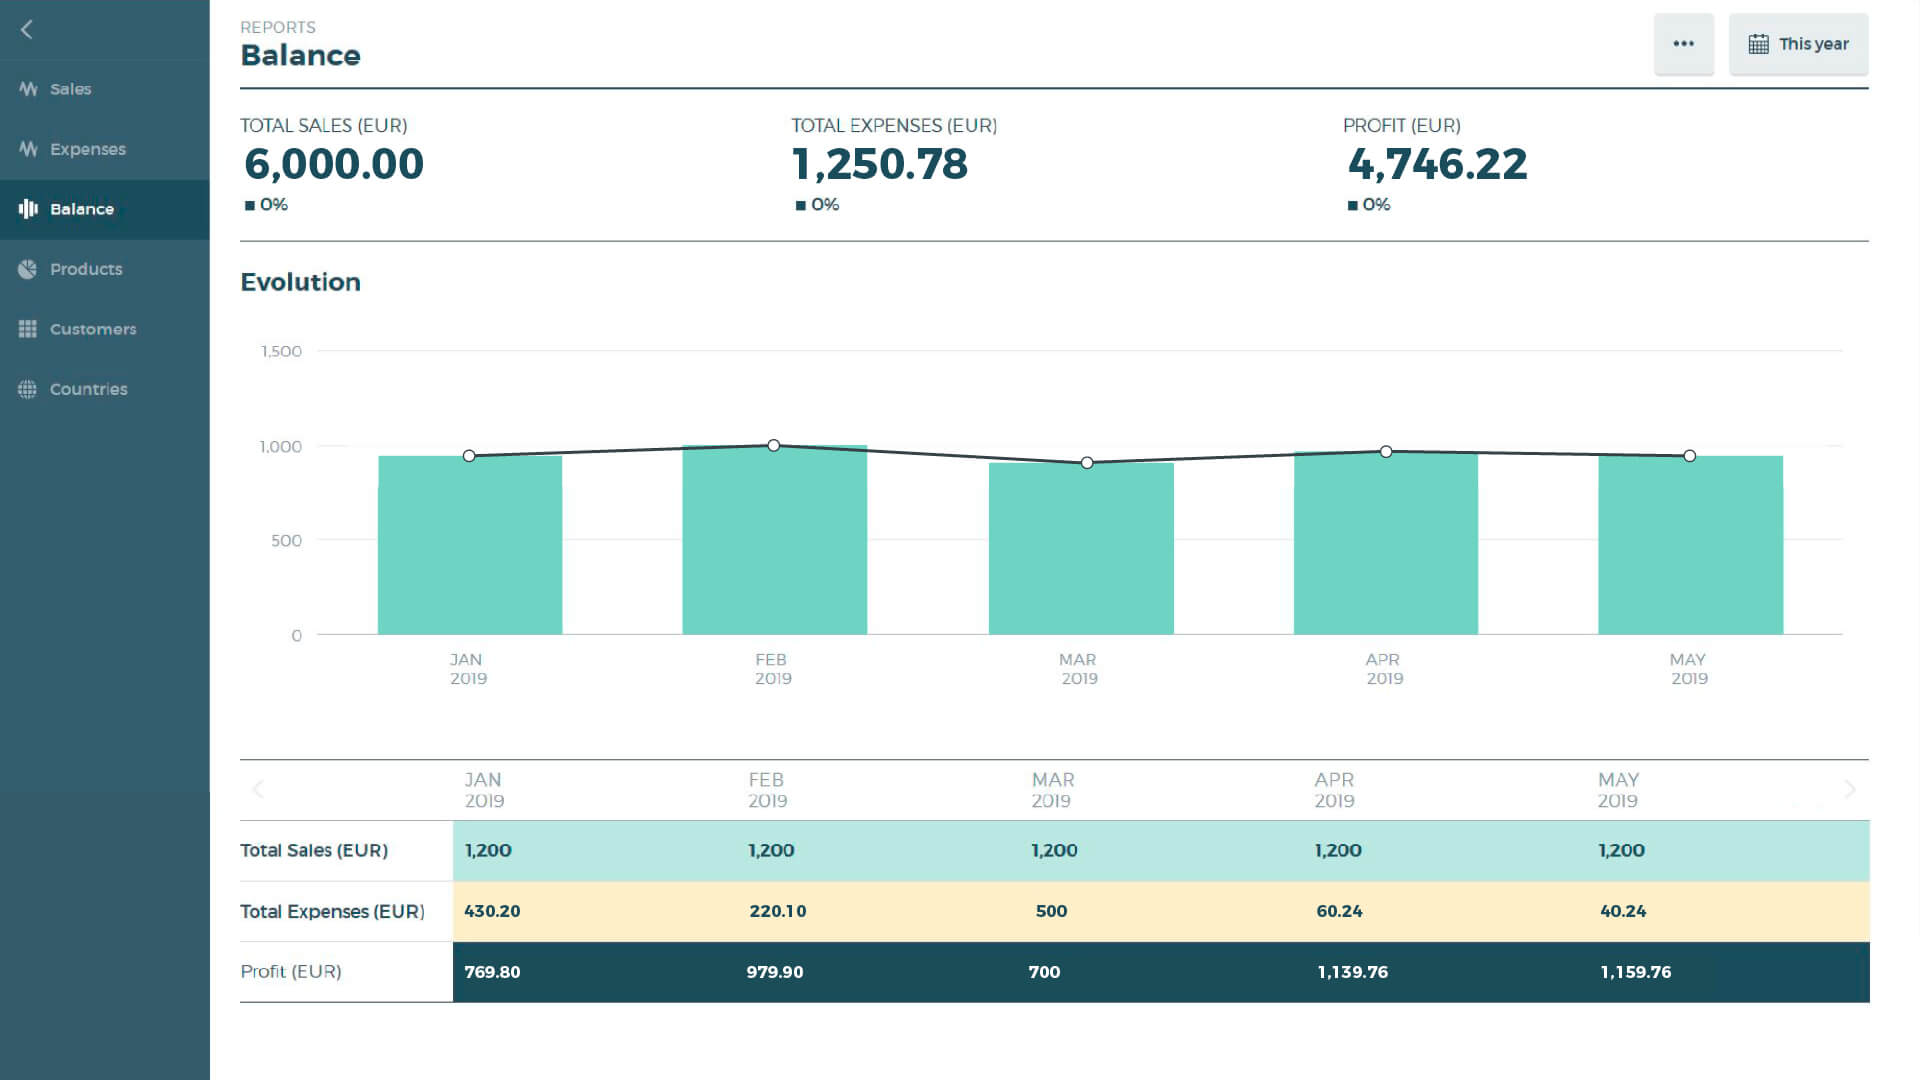Screen dimensions: 1920x1080
Task: Click the MAY 2019 line chart point
Action: click(x=1690, y=456)
